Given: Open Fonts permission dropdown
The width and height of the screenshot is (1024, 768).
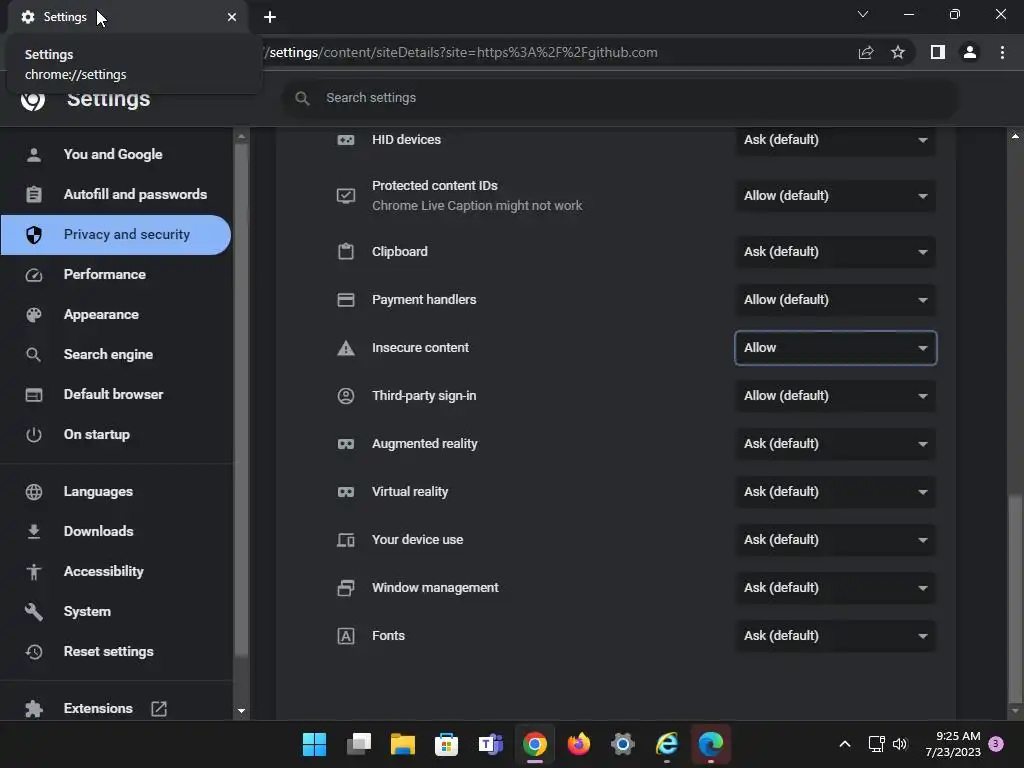Looking at the screenshot, I should (x=835, y=636).
